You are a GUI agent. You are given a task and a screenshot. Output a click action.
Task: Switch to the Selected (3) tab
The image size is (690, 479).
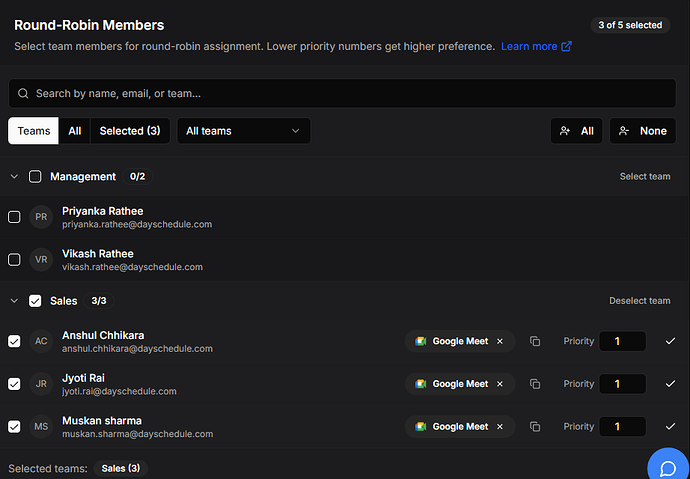tap(130, 131)
